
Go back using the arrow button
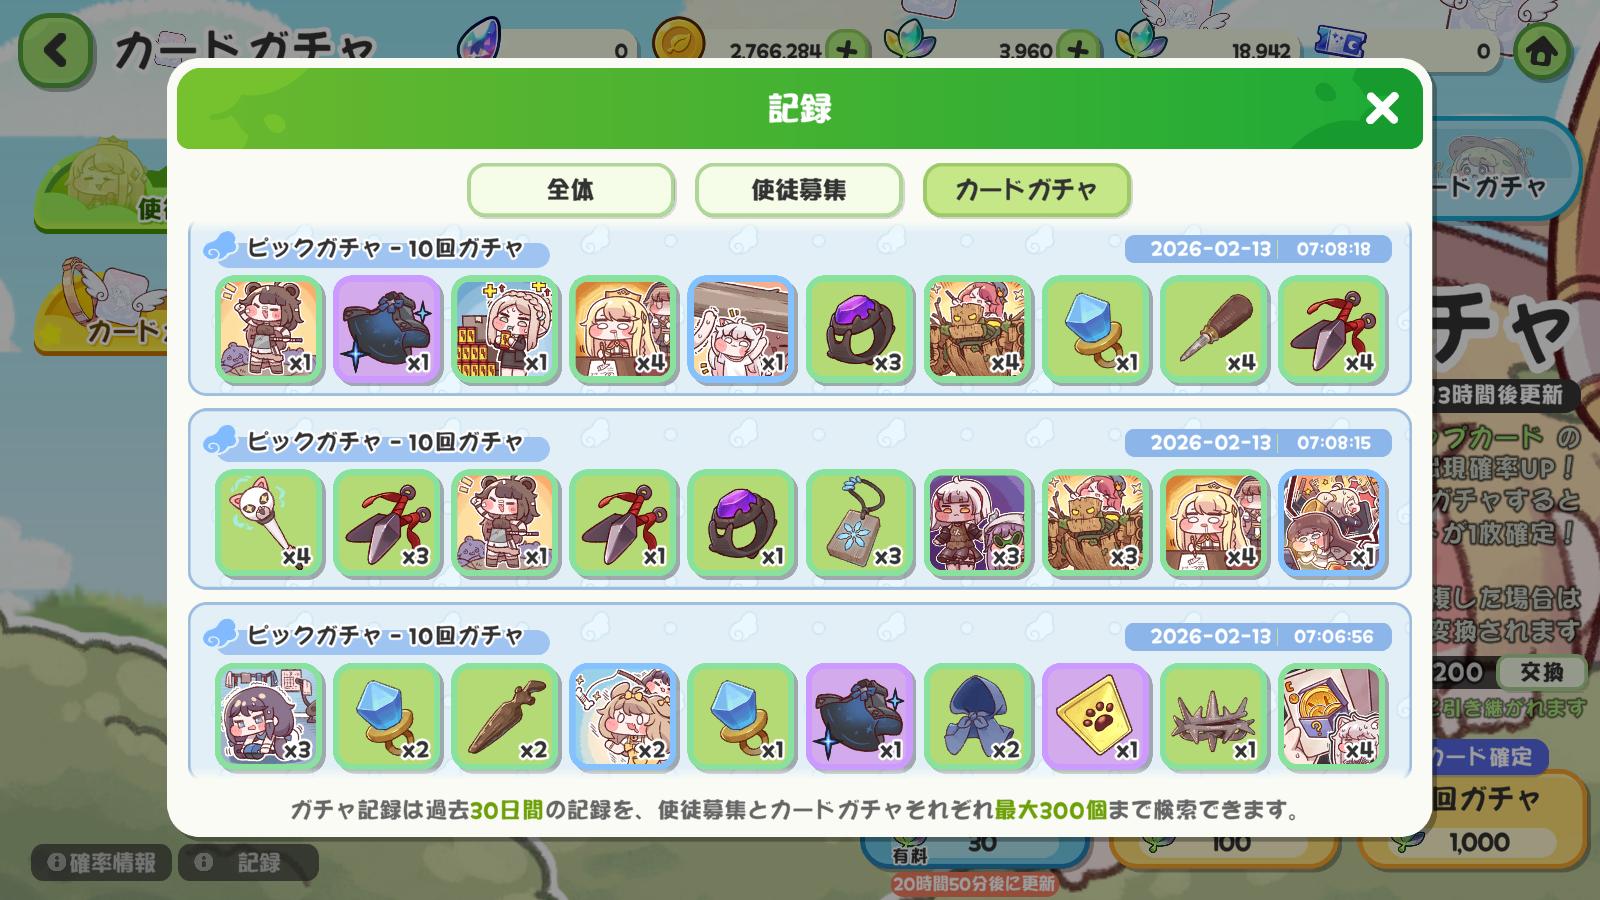56,50
